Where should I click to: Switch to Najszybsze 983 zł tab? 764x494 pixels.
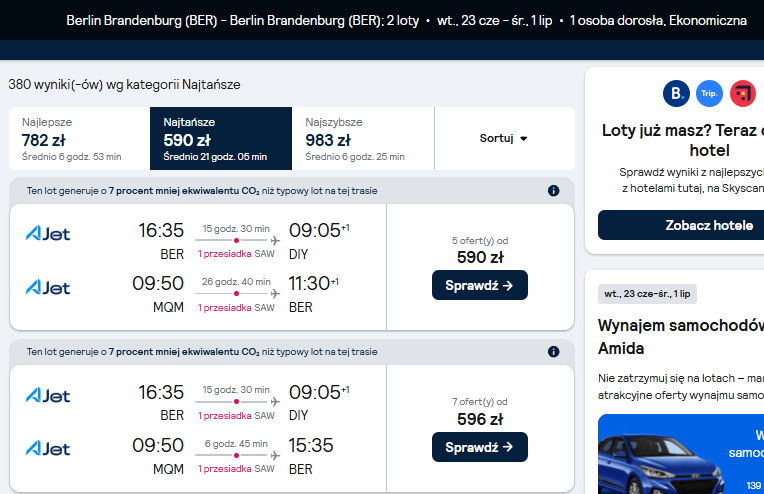point(363,138)
